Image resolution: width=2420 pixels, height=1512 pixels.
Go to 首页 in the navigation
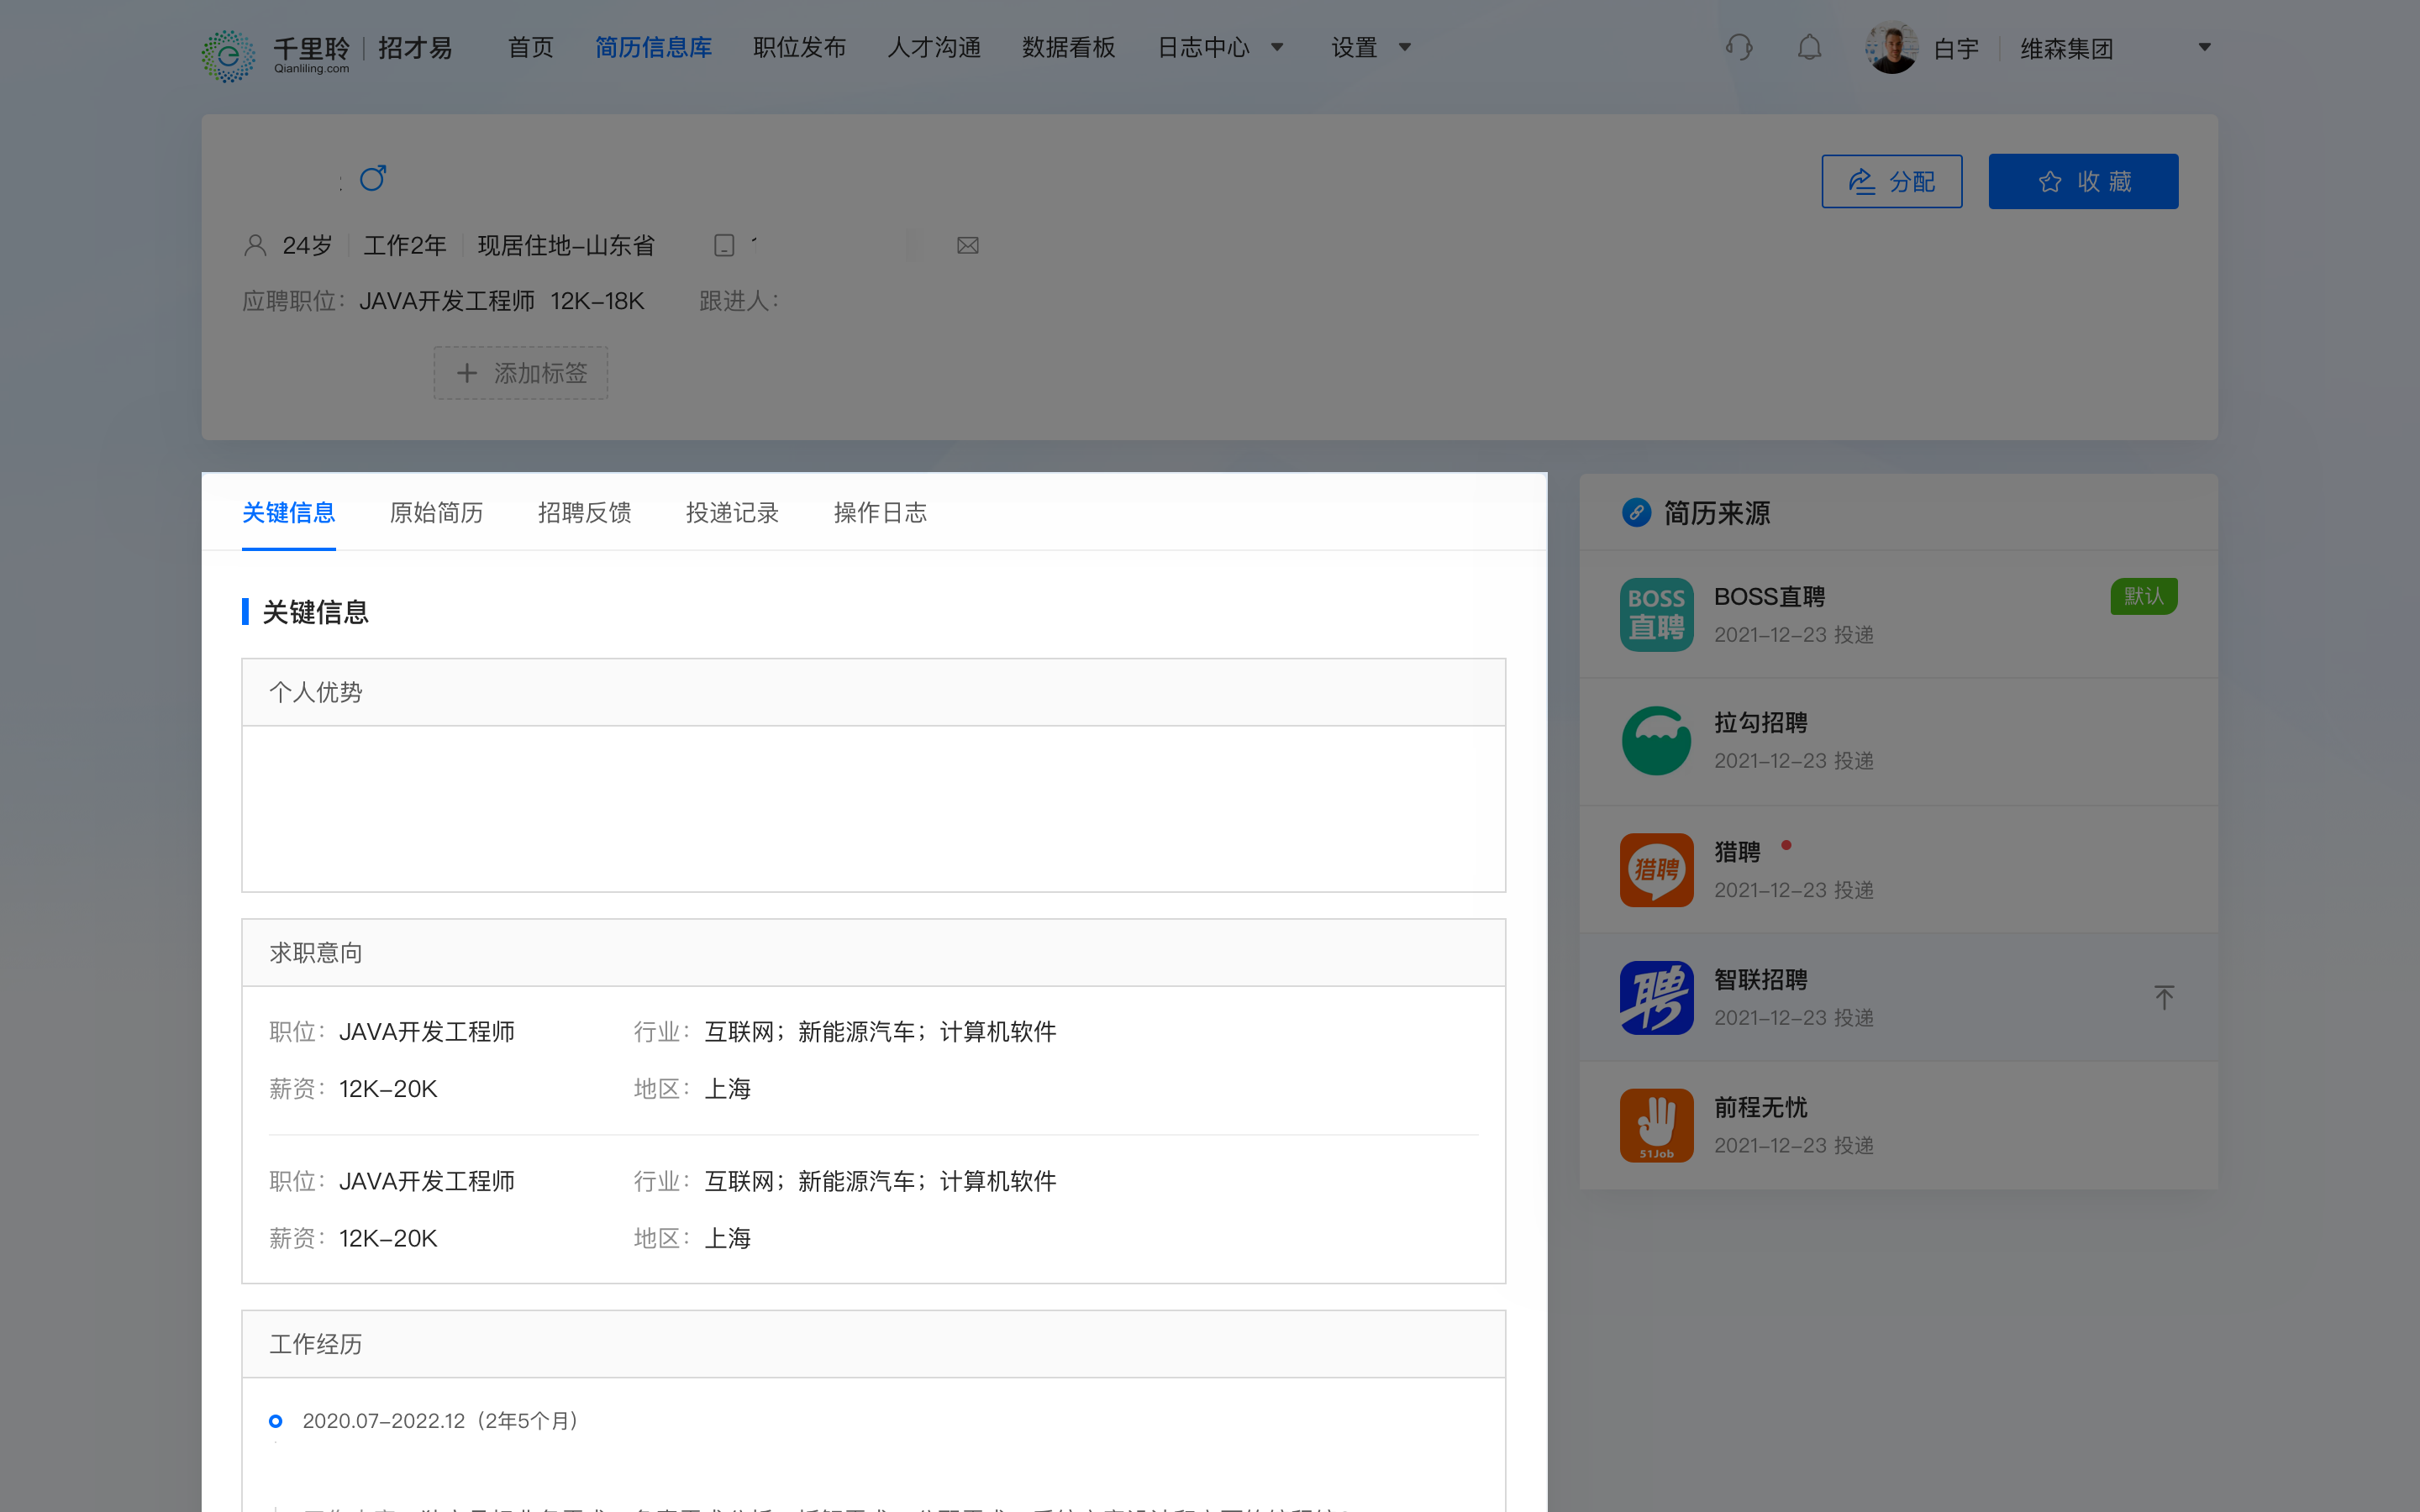[530, 47]
